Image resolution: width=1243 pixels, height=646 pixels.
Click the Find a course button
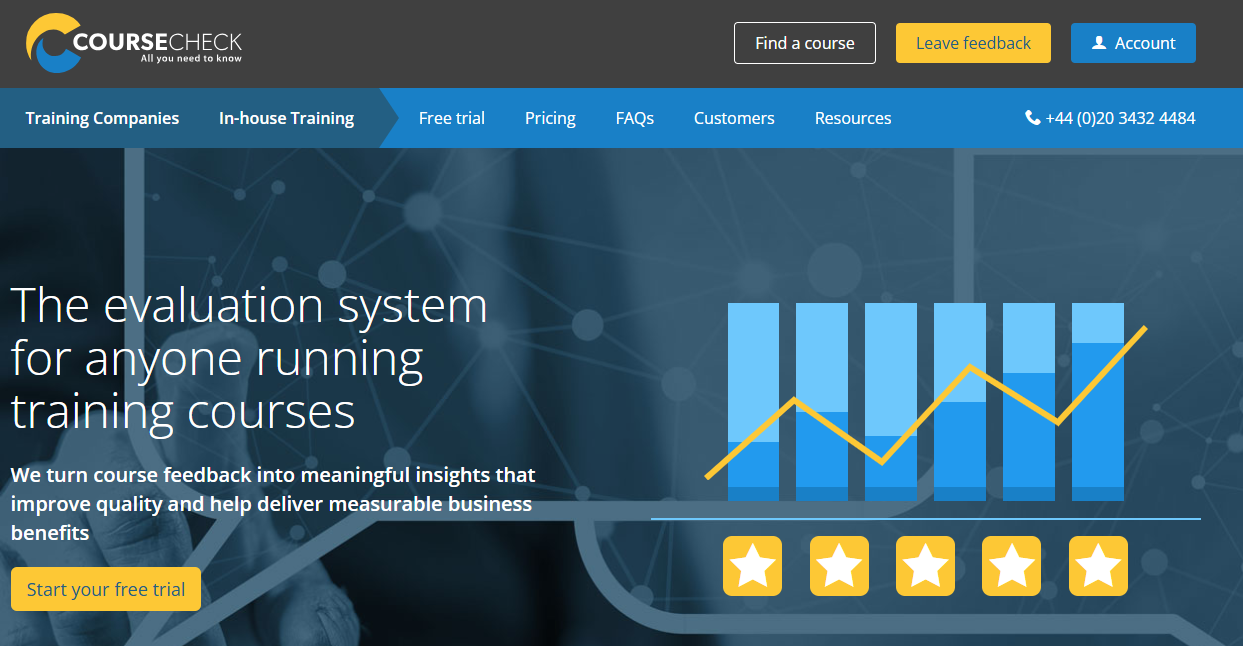point(804,43)
